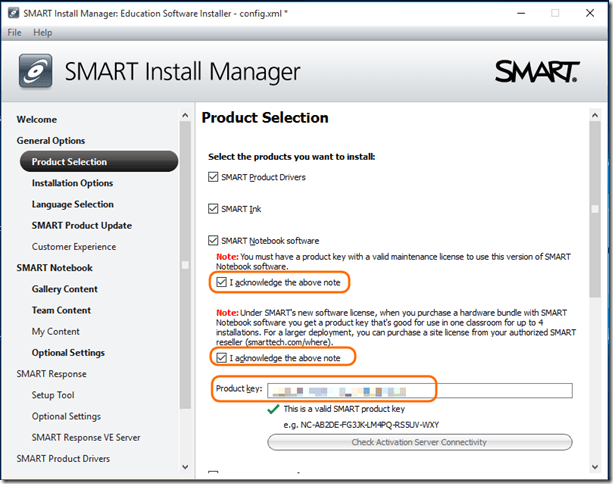Click Check Activation Server Connectivity button
Viewport: 613px width, 484px height.
click(x=419, y=442)
